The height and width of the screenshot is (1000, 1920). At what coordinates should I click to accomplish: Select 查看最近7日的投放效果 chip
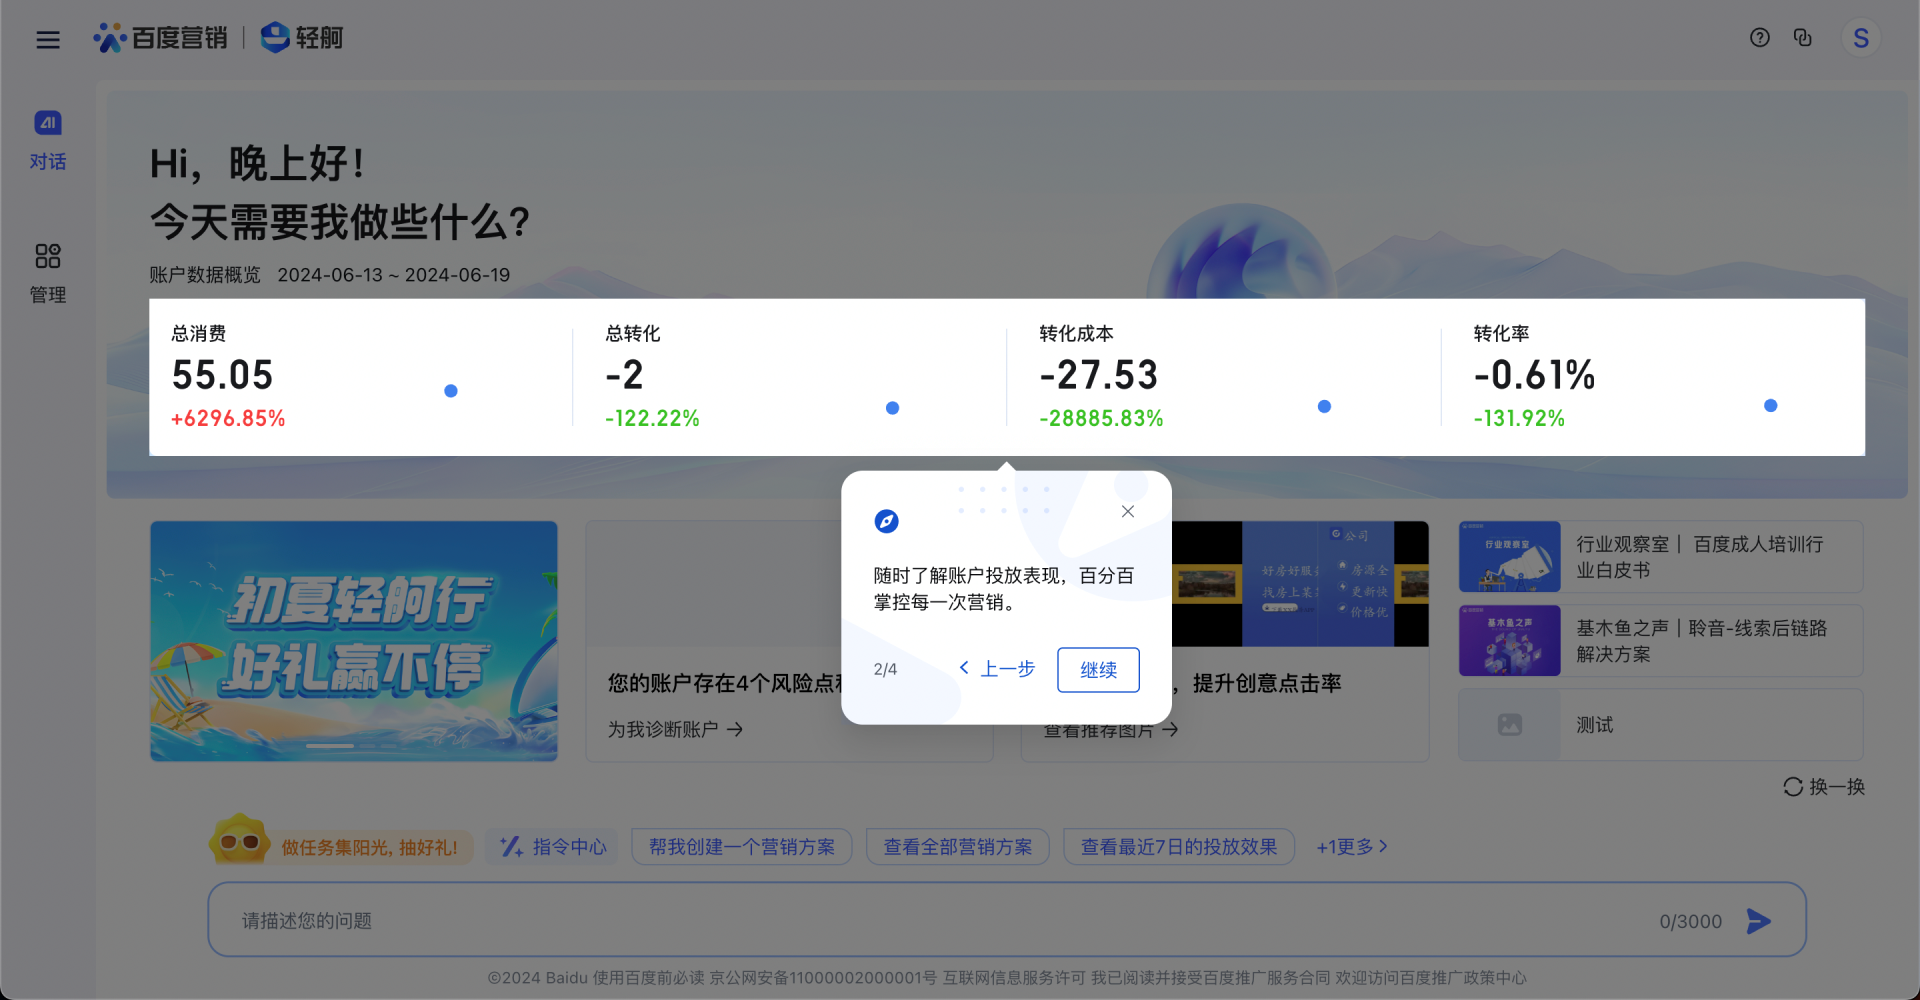[1178, 847]
